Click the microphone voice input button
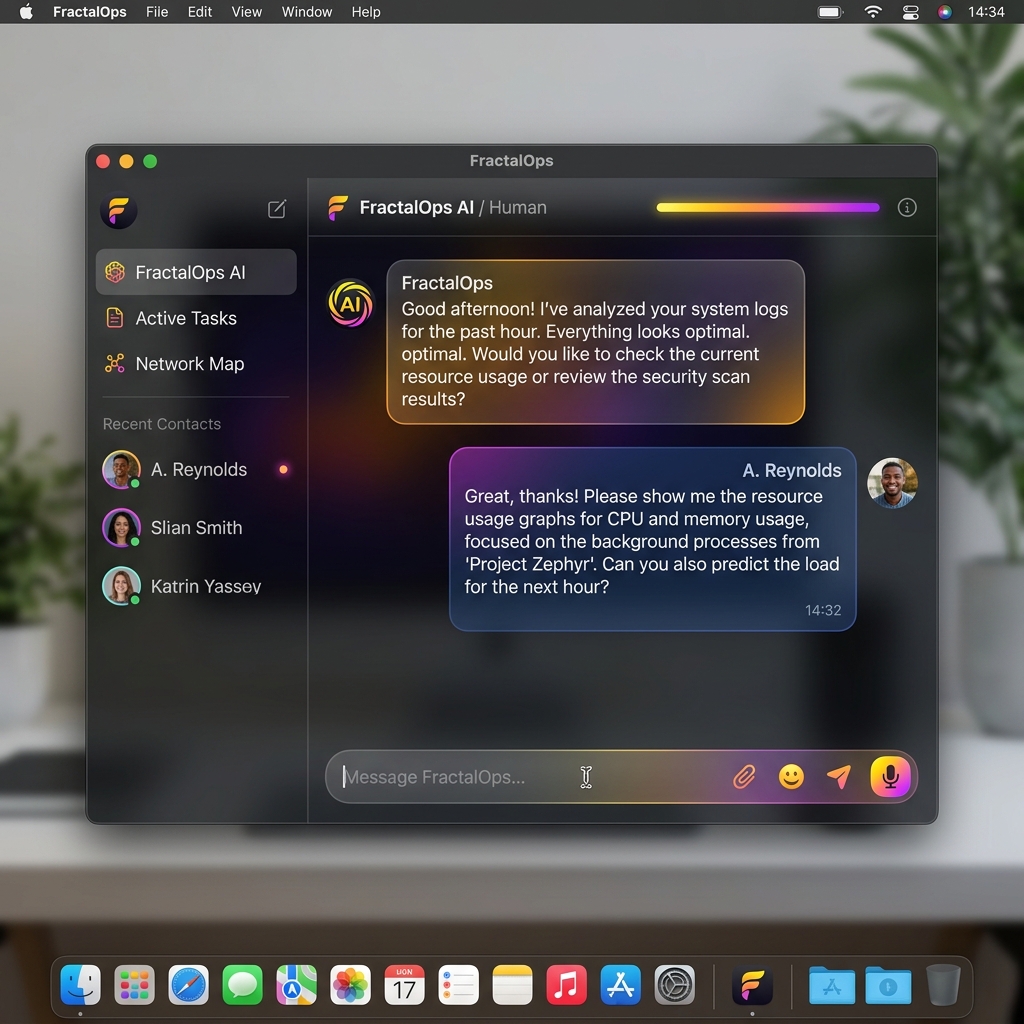This screenshot has width=1024, height=1024. [890, 776]
